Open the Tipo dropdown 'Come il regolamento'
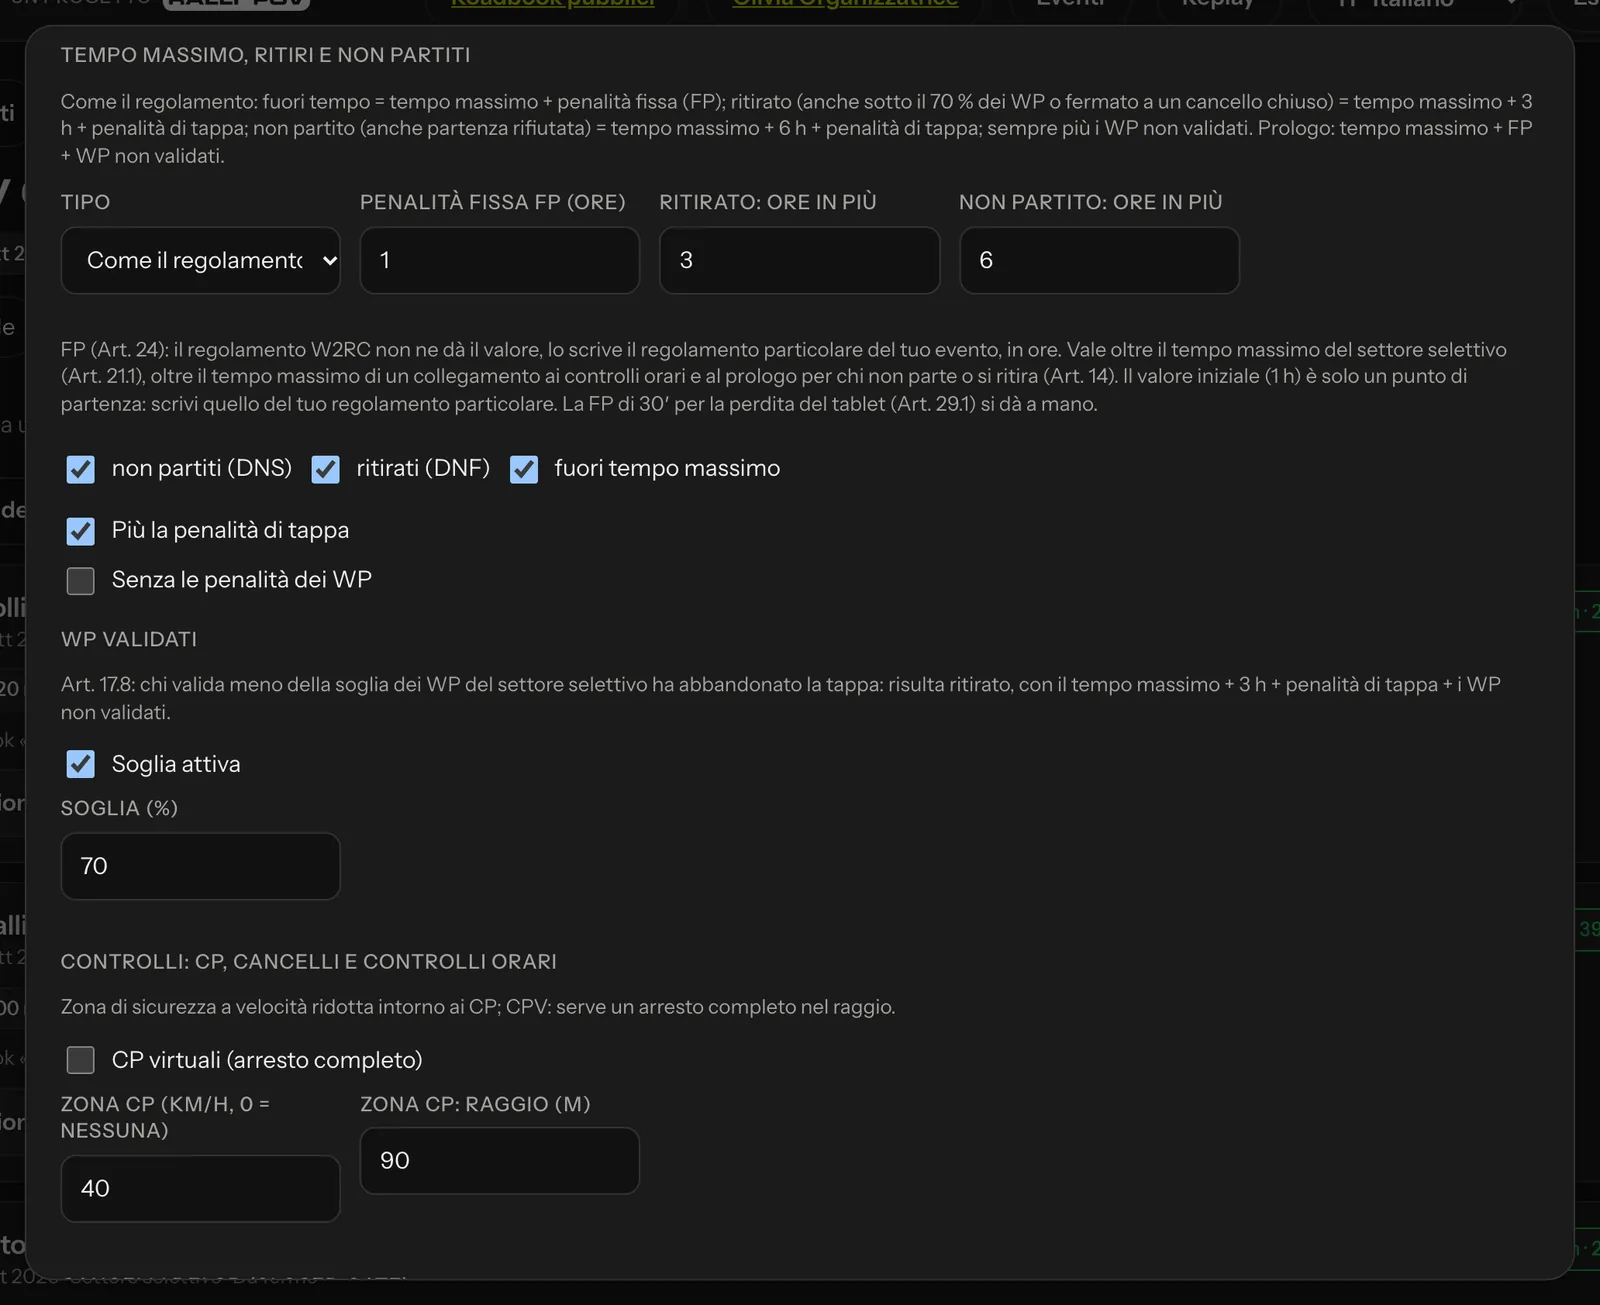 point(200,260)
